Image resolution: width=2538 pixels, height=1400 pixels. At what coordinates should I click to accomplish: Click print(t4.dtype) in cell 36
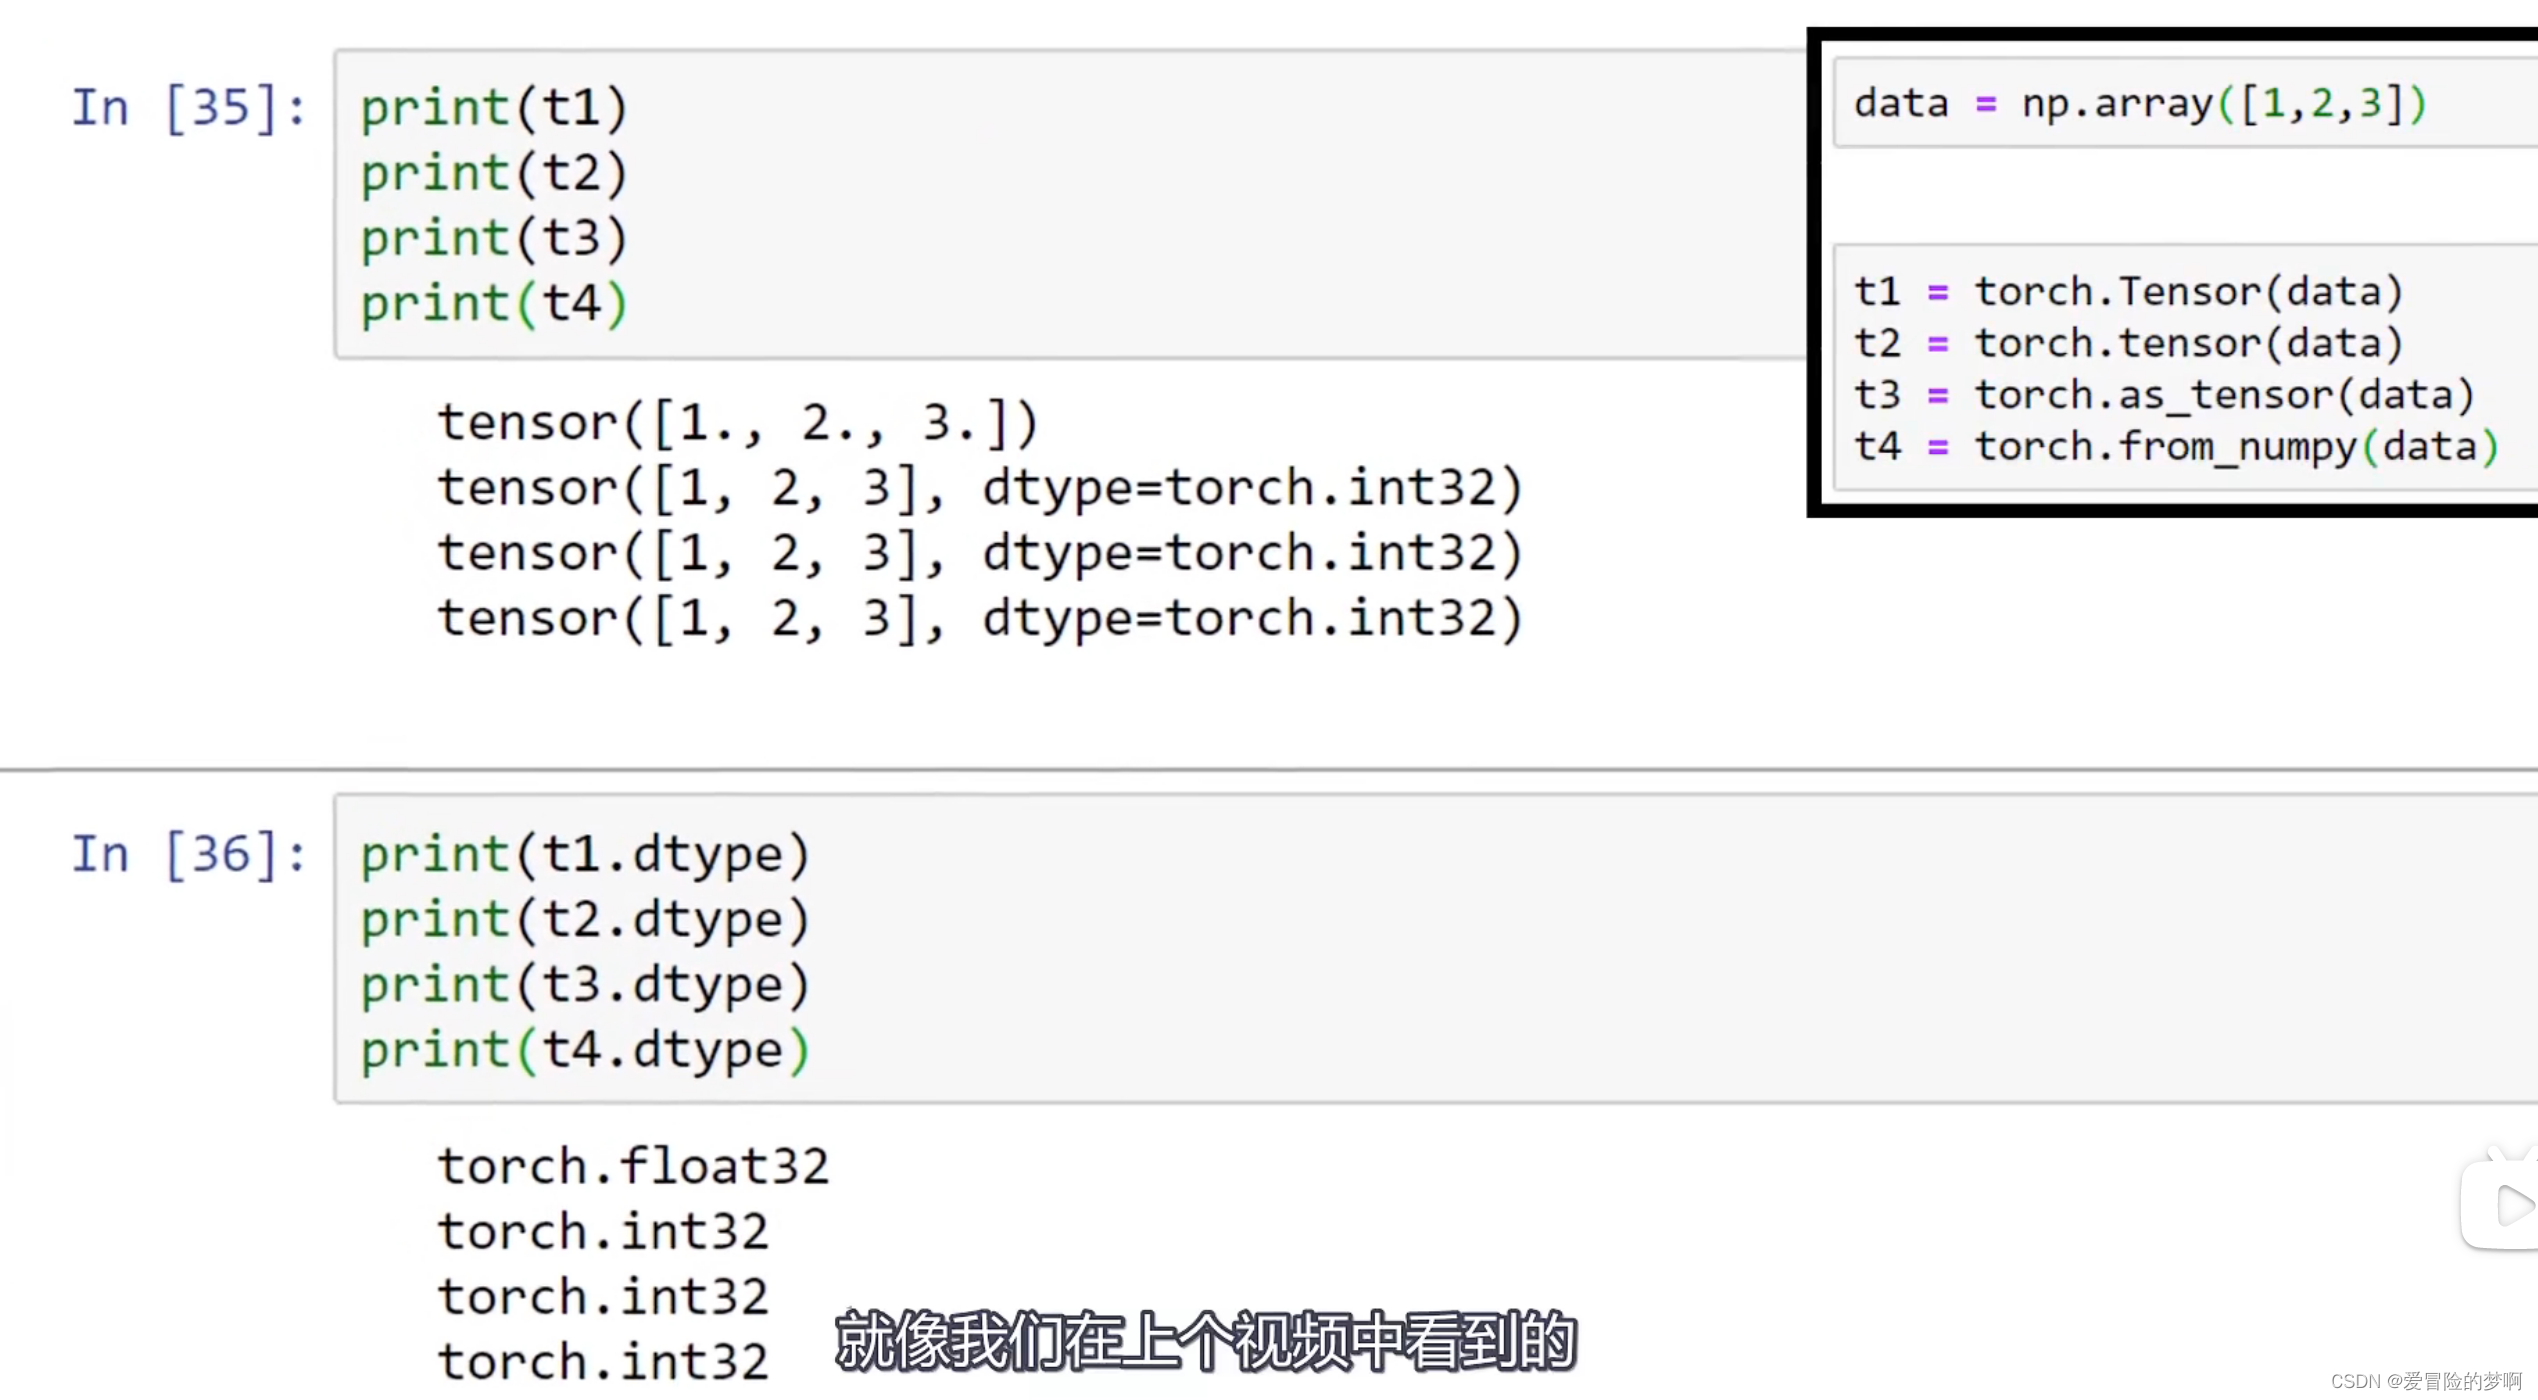[585, 1050]
